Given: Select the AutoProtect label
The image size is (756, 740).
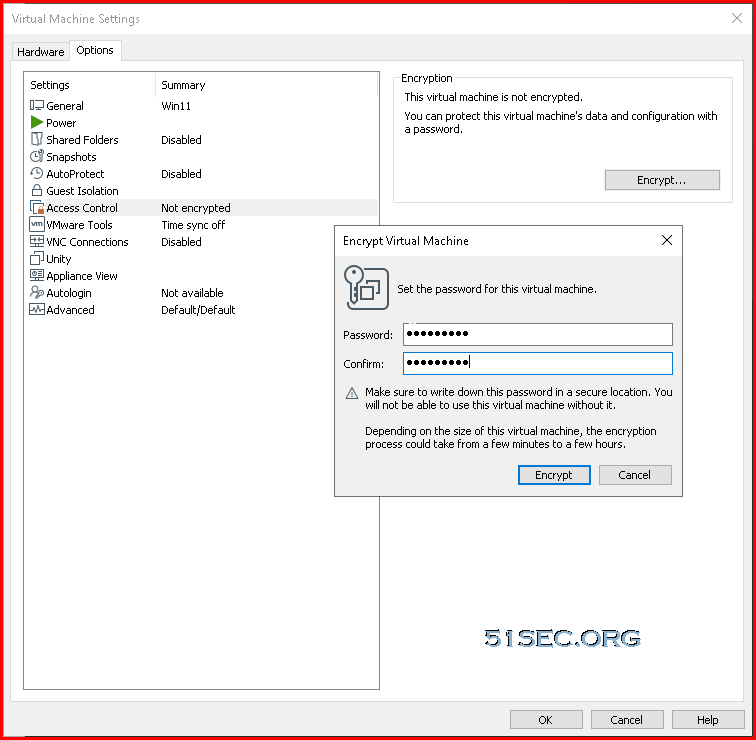Looking at the screenshot, I should [x=75, y=174].
